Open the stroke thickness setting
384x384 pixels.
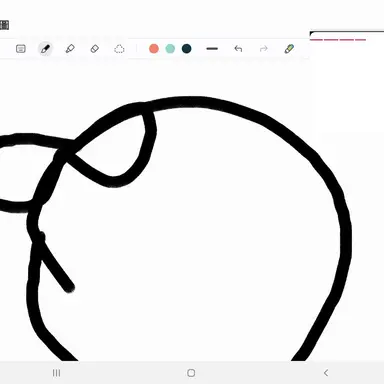click(212, 49)
